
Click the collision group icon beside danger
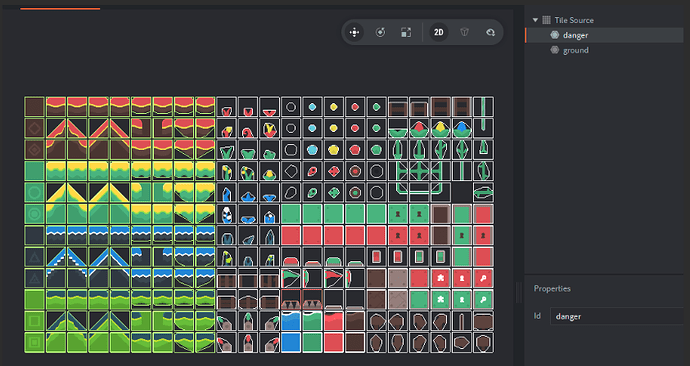pyautogui.click(x=554, y=35)
